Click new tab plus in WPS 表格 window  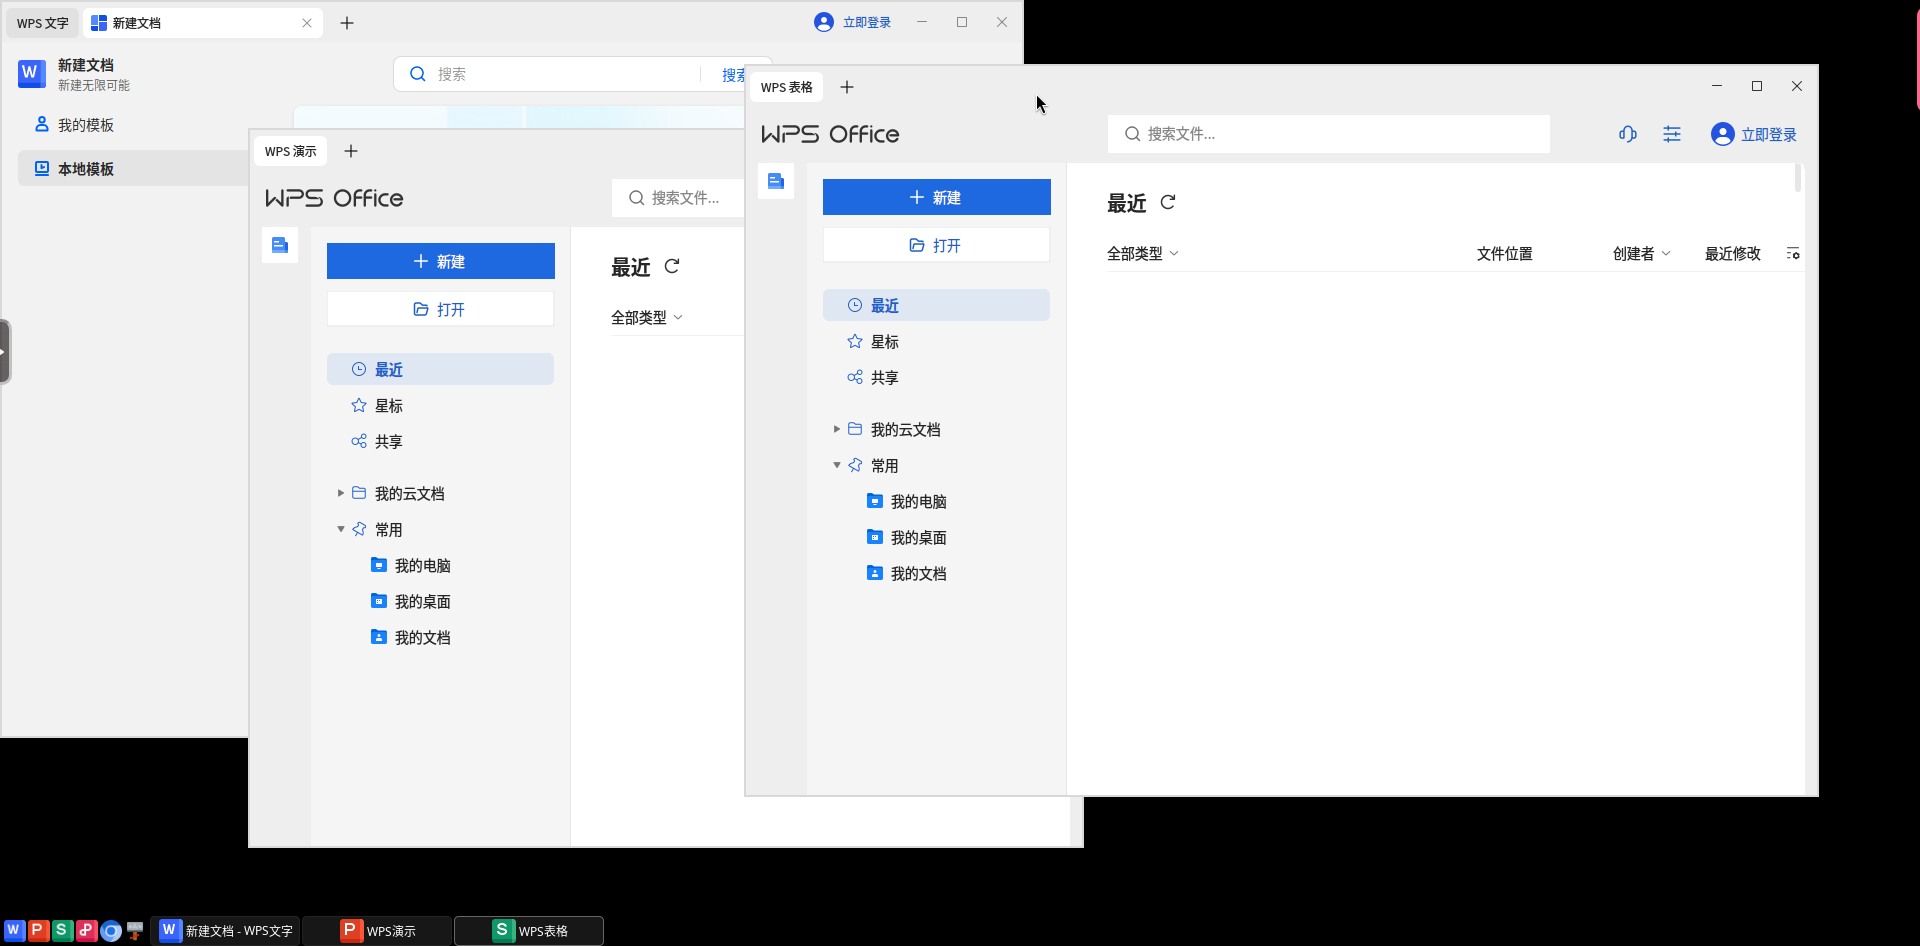click(847, 87)
